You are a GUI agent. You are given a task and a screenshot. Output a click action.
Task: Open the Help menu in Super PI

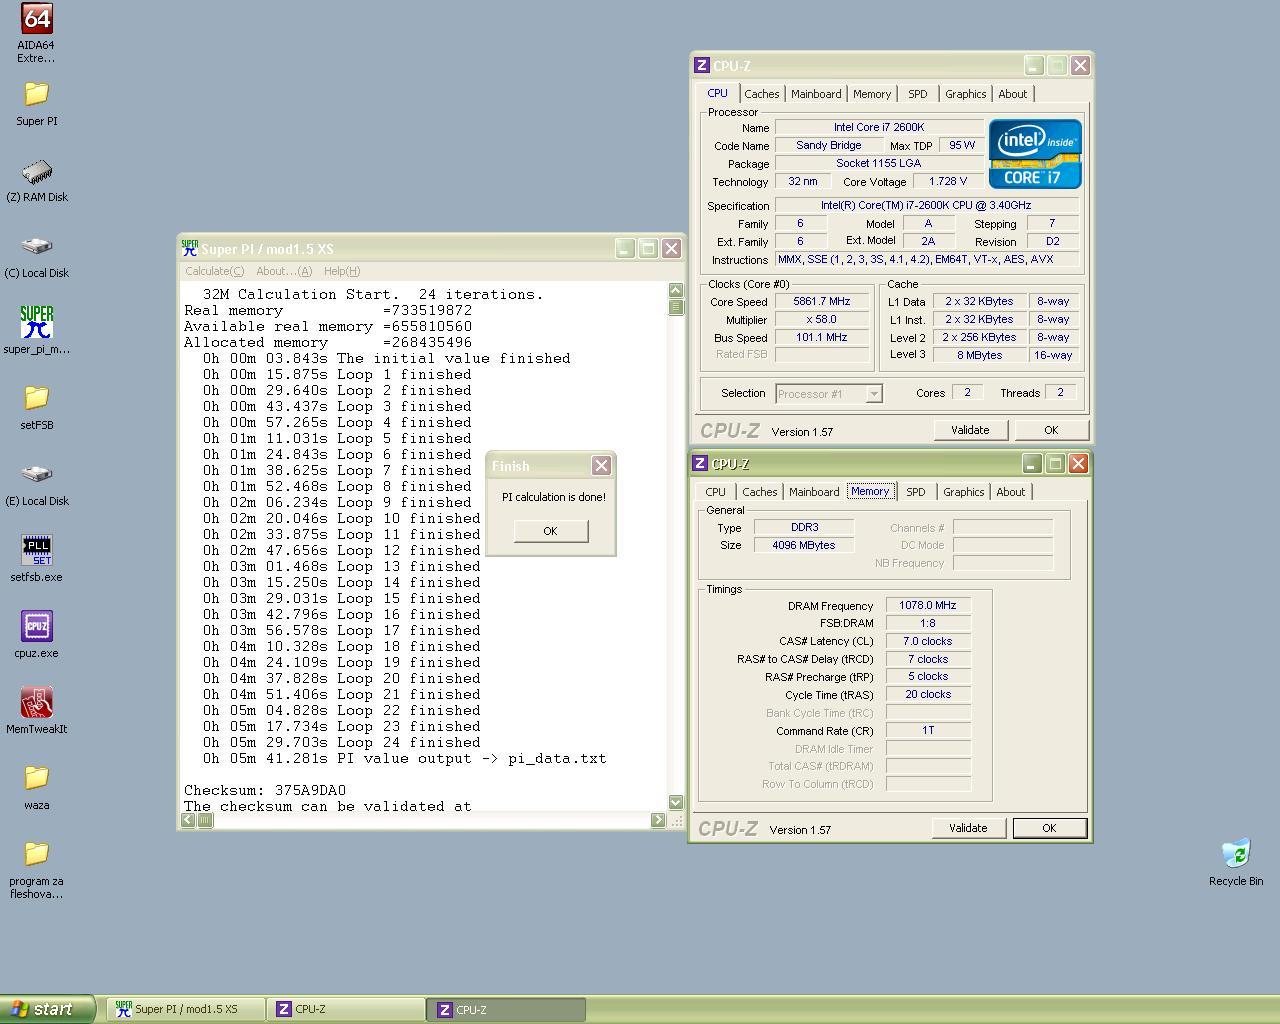coord(341,271)
